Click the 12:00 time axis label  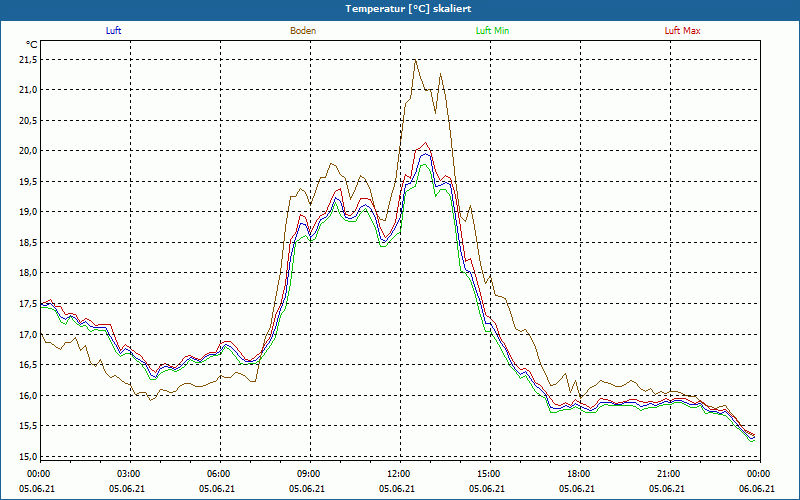[x=397, y=474]
